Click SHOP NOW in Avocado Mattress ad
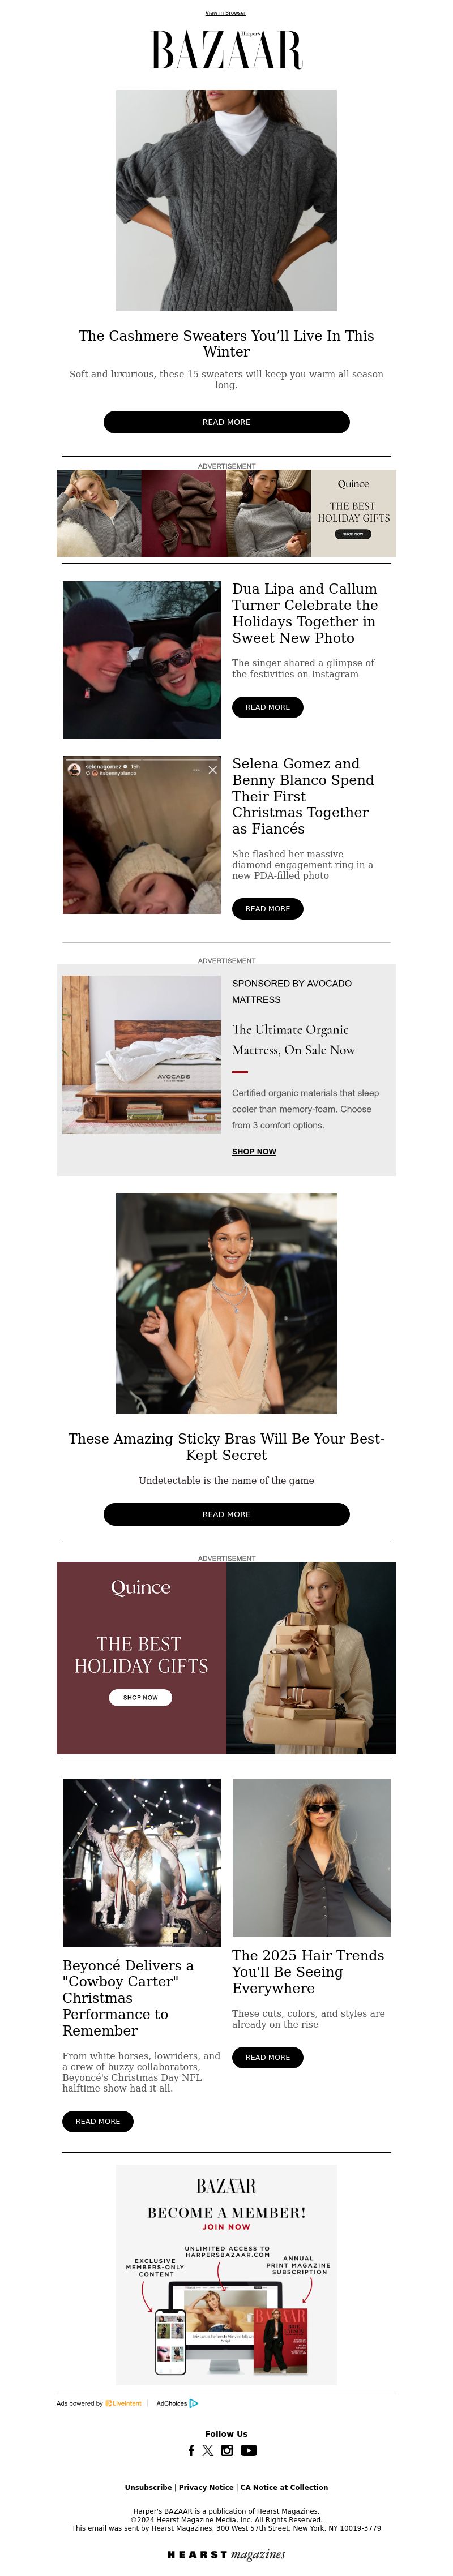 [x=254, y=1152]
